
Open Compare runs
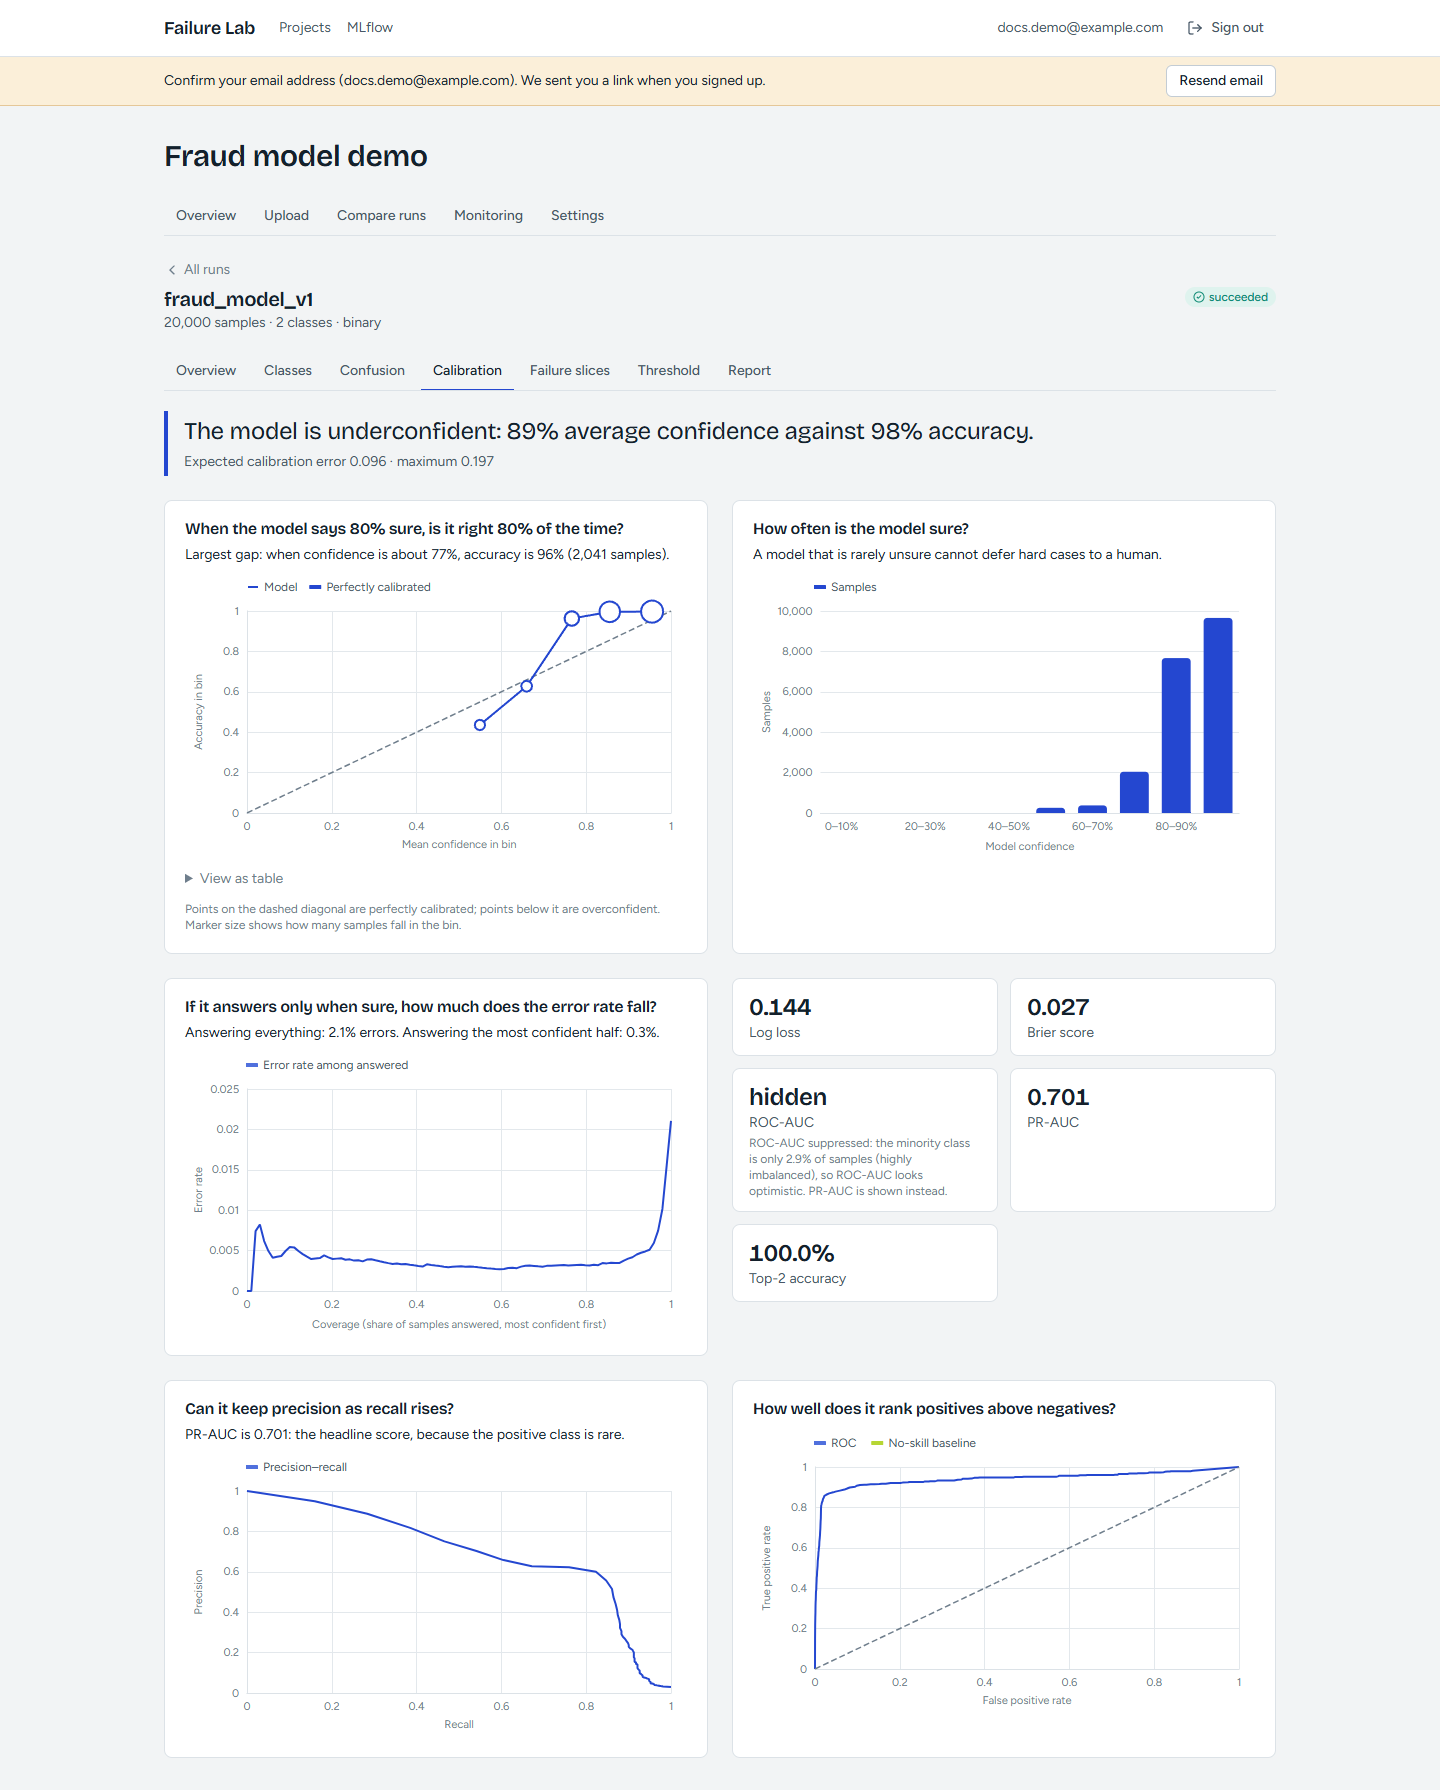tap(381, 216)
